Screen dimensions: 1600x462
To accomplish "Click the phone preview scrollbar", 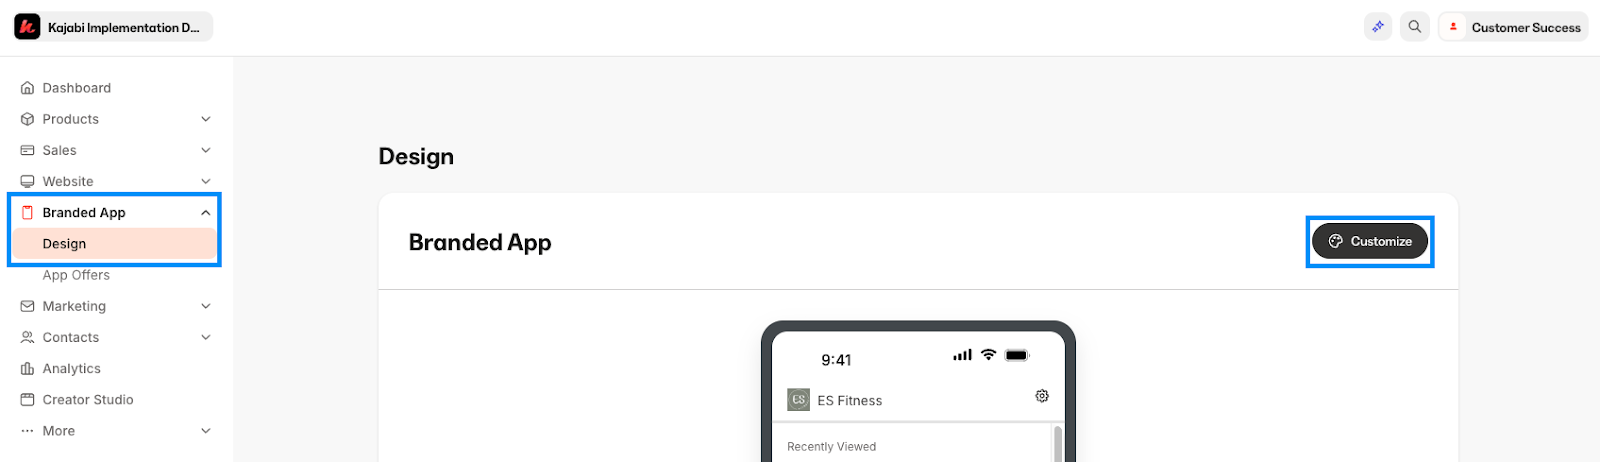I will pyautogui.click(x=1058, y=443).
